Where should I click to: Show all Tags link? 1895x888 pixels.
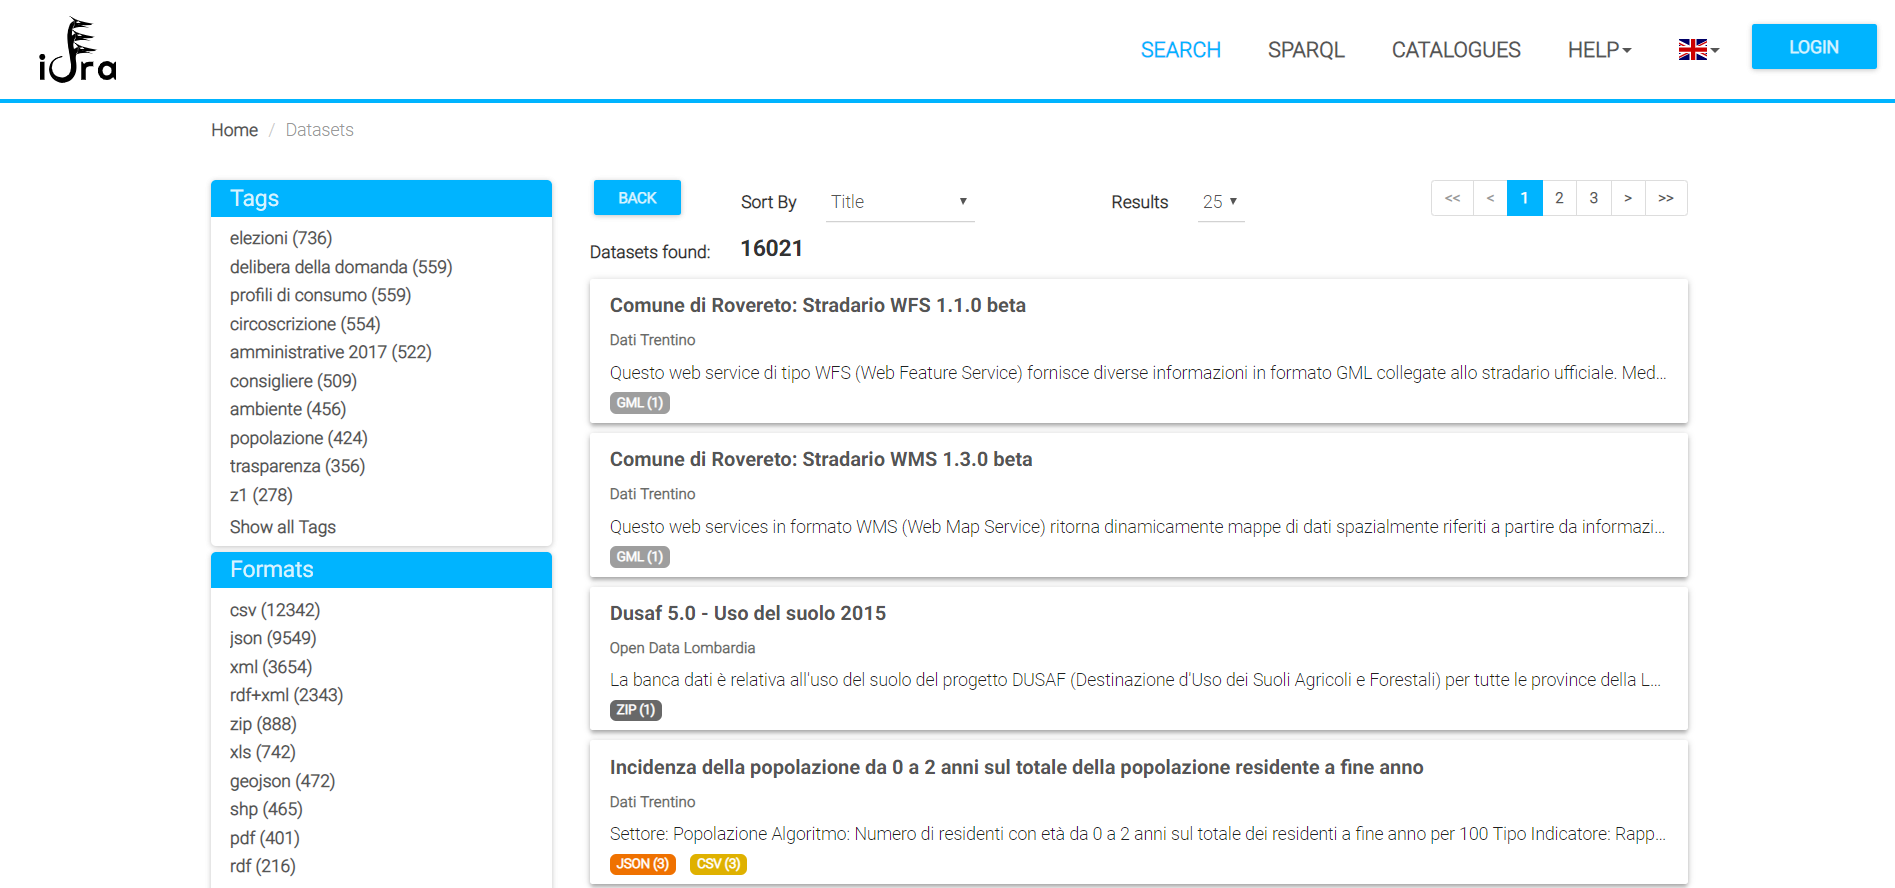pos(283,527)
